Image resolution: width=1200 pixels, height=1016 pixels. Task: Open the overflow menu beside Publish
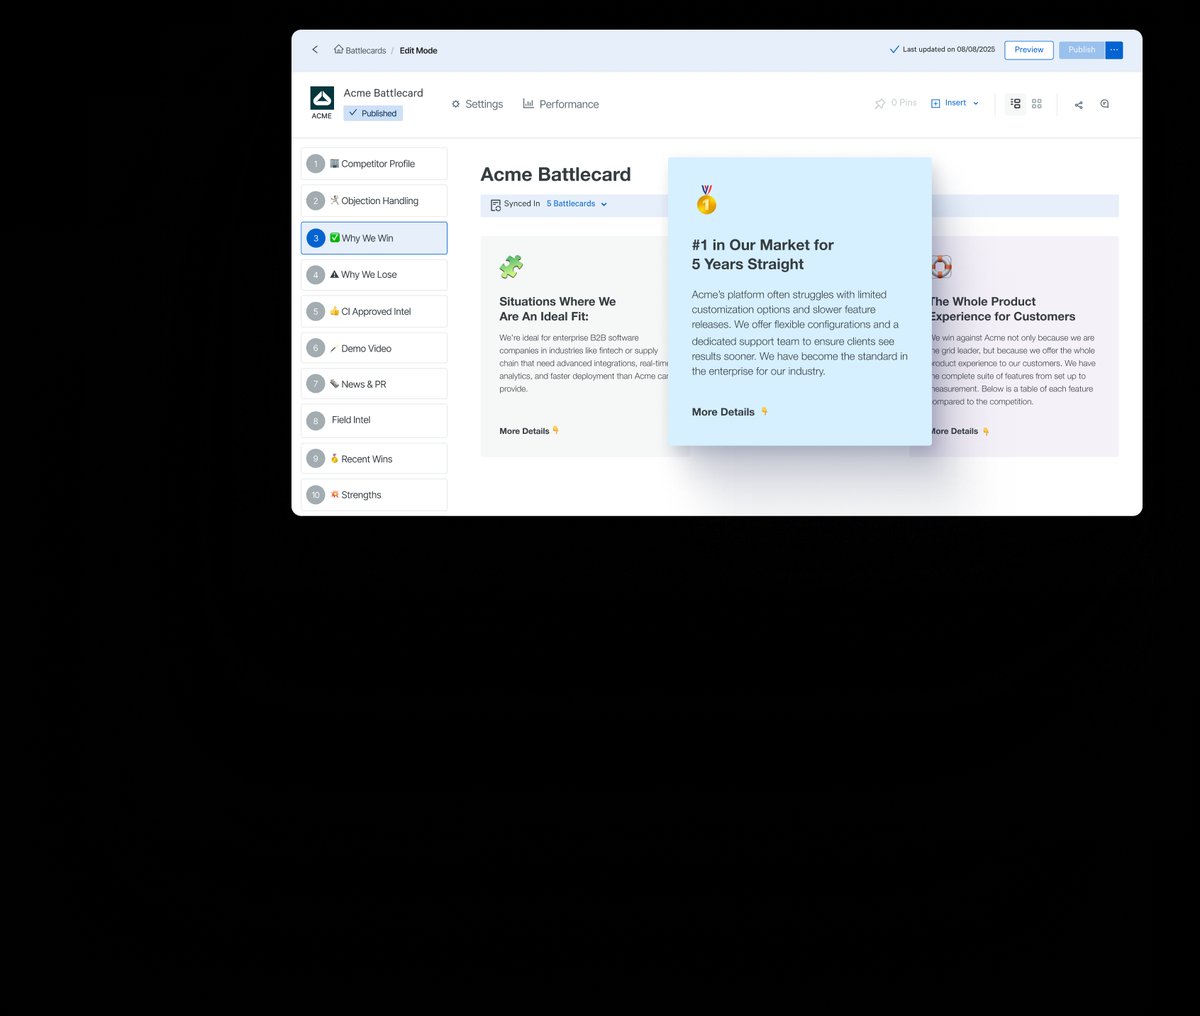pyautogui.click(x=1114, y=49)
